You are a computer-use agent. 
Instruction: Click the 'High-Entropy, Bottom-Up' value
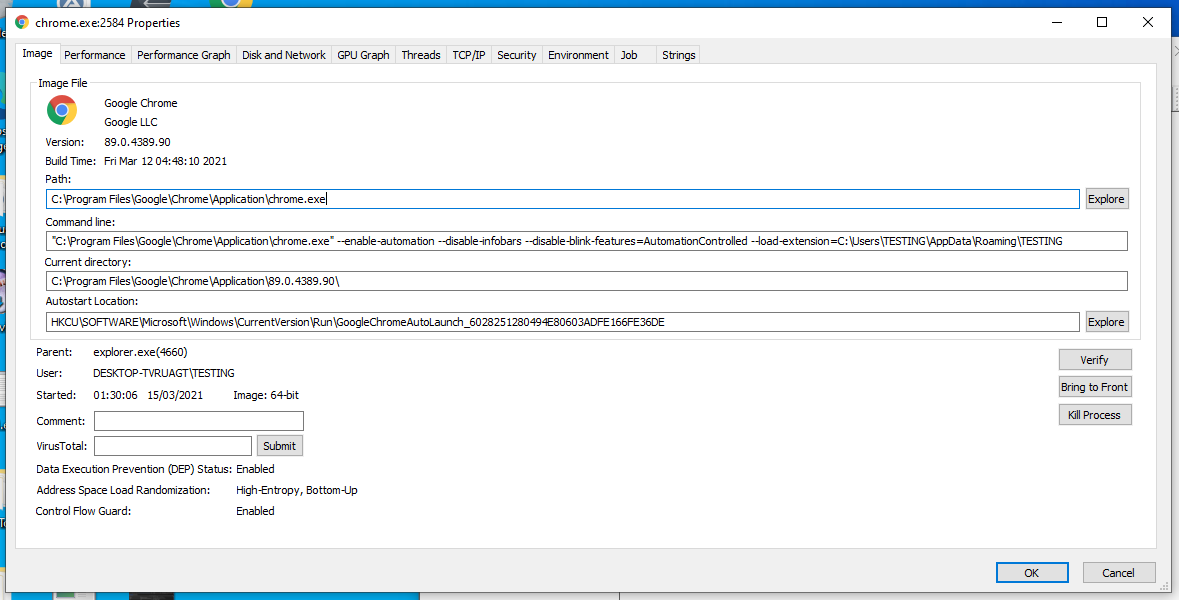(x=297, y=490)
